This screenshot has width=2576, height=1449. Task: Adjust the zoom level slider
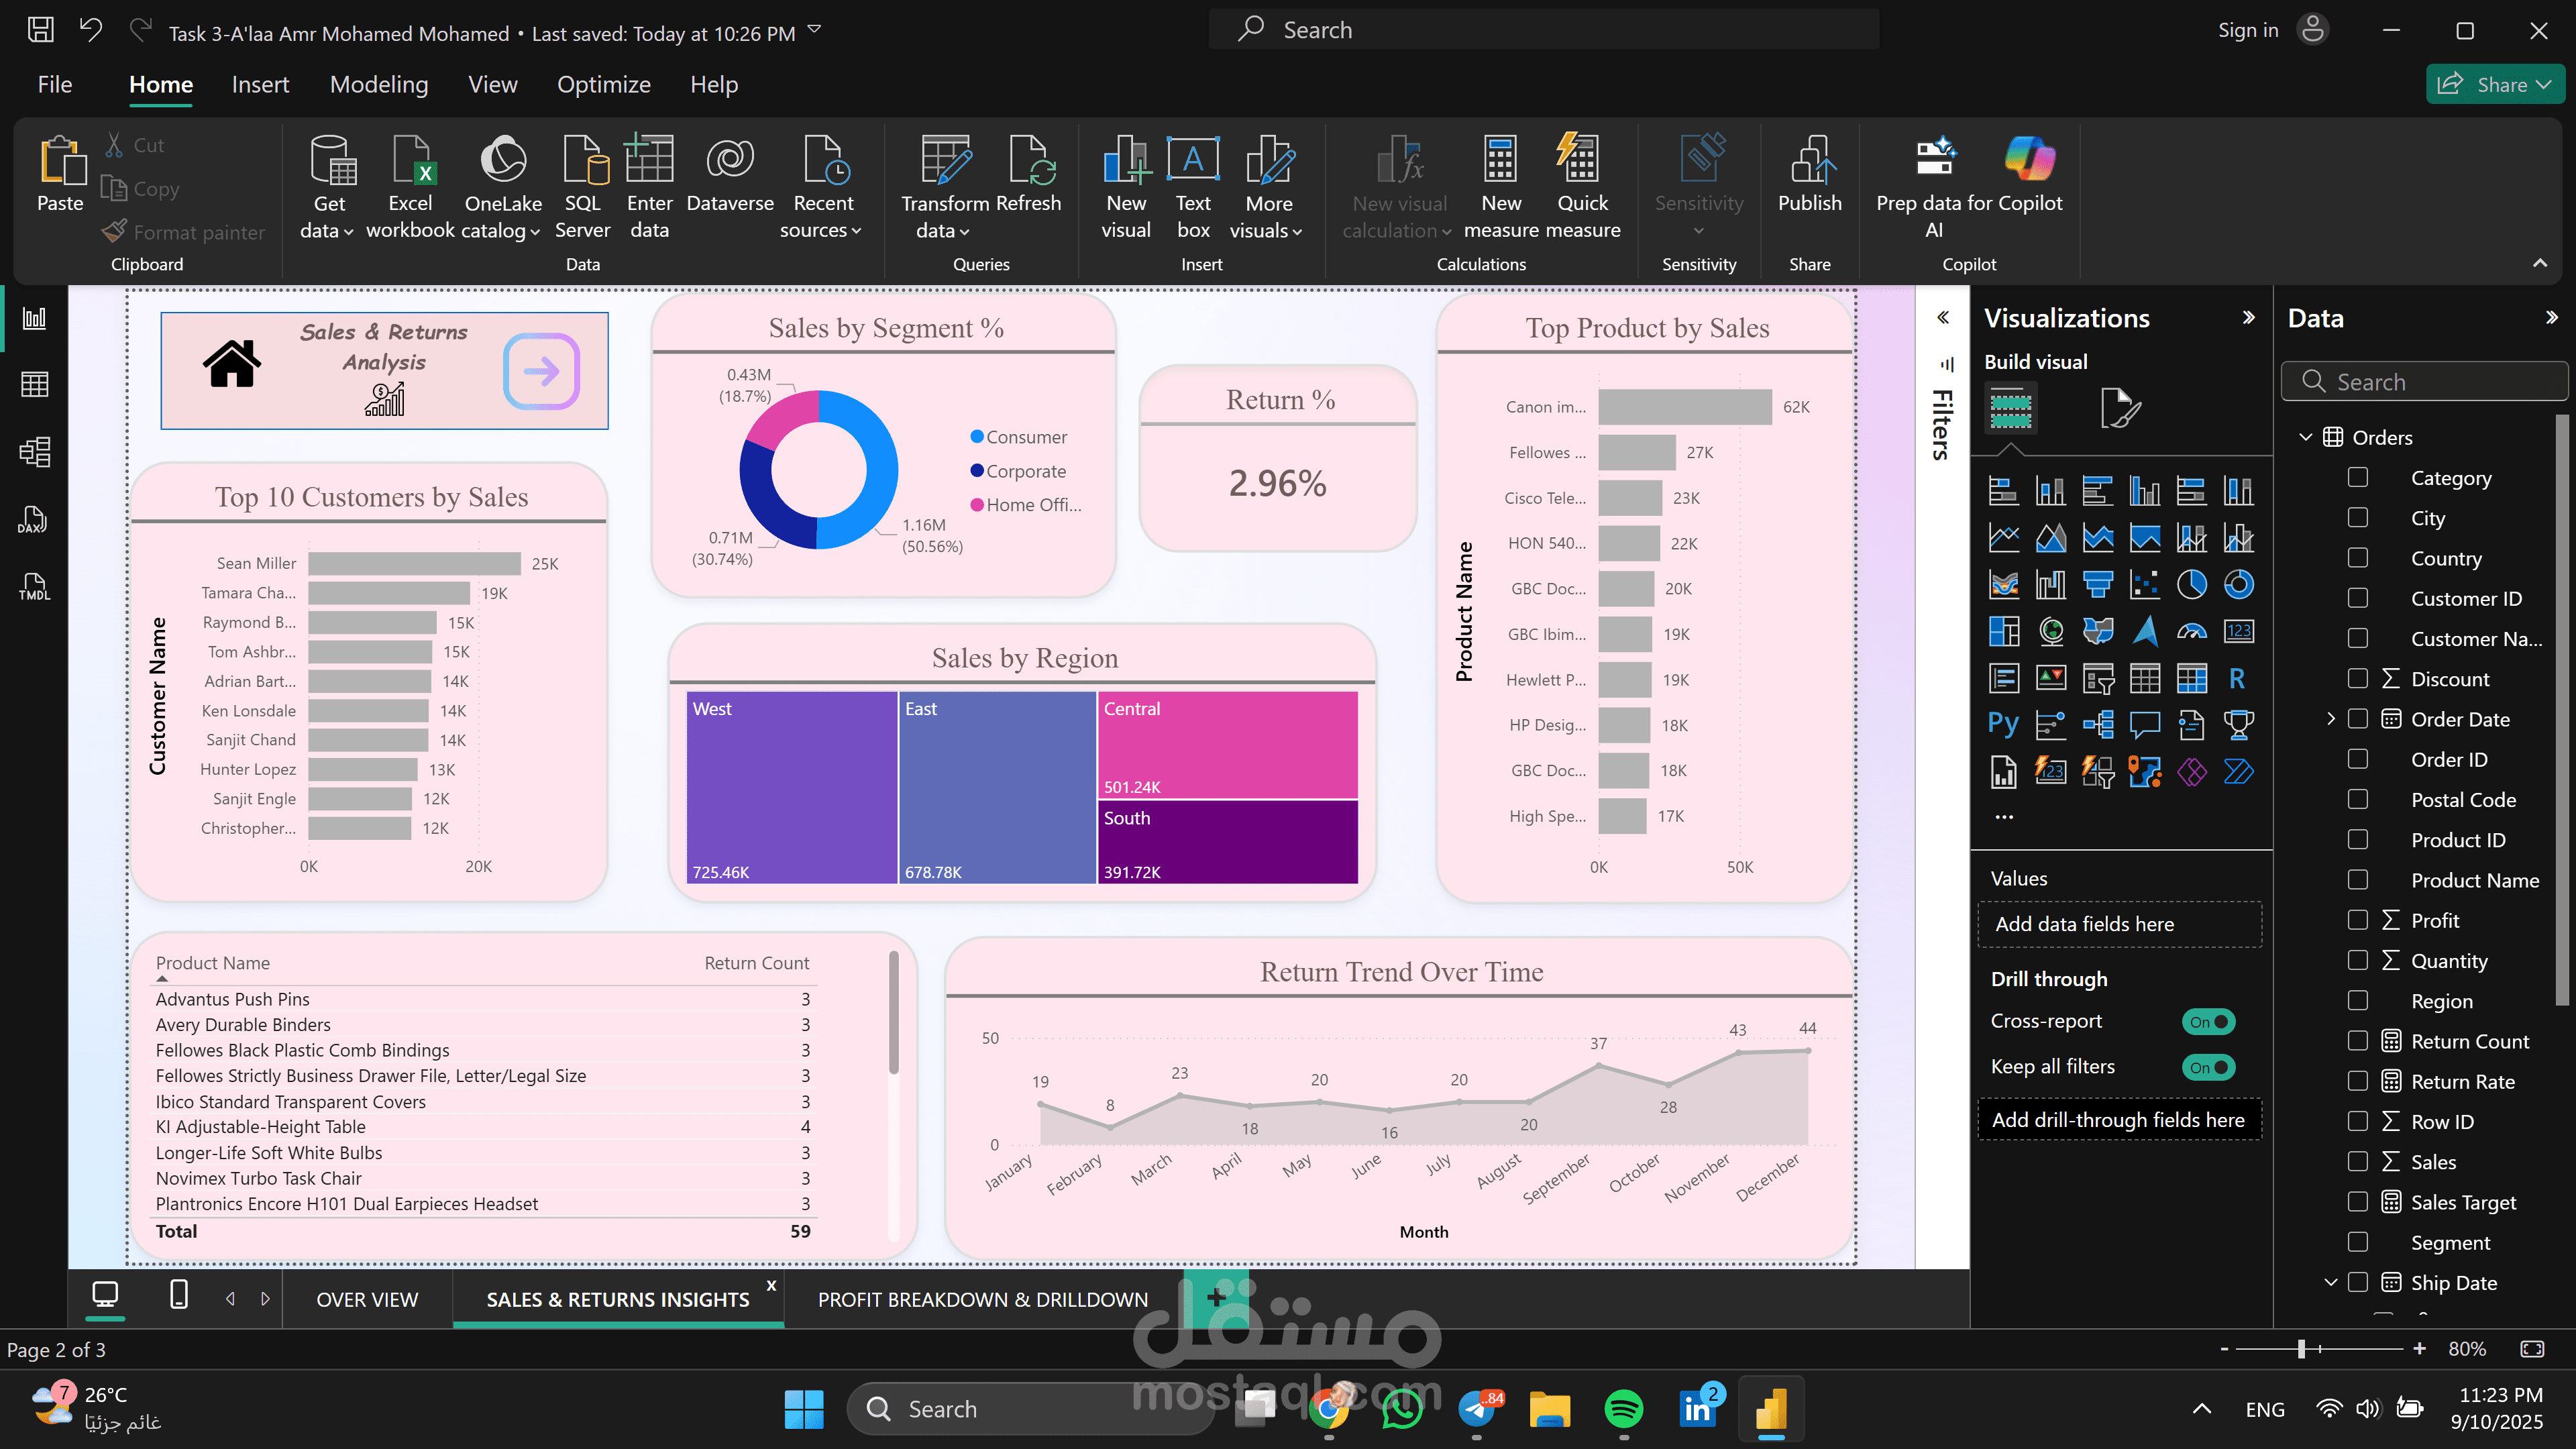(x=2301, y=1349)
